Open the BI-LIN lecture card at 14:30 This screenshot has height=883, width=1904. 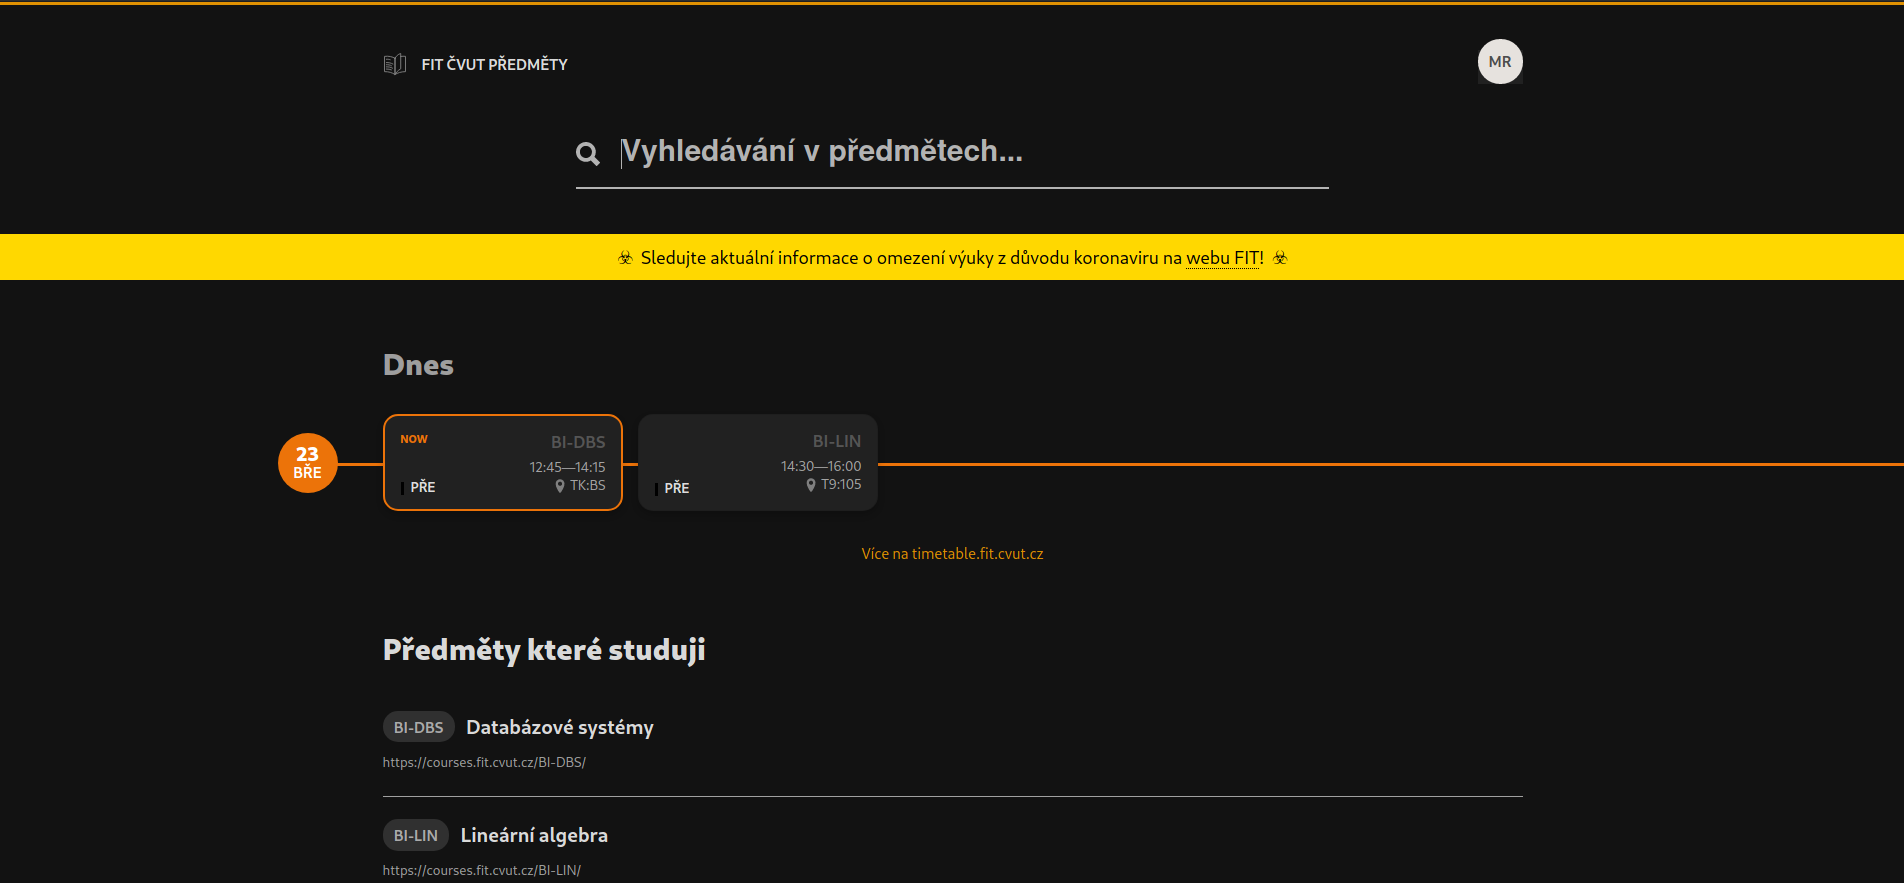758,462
